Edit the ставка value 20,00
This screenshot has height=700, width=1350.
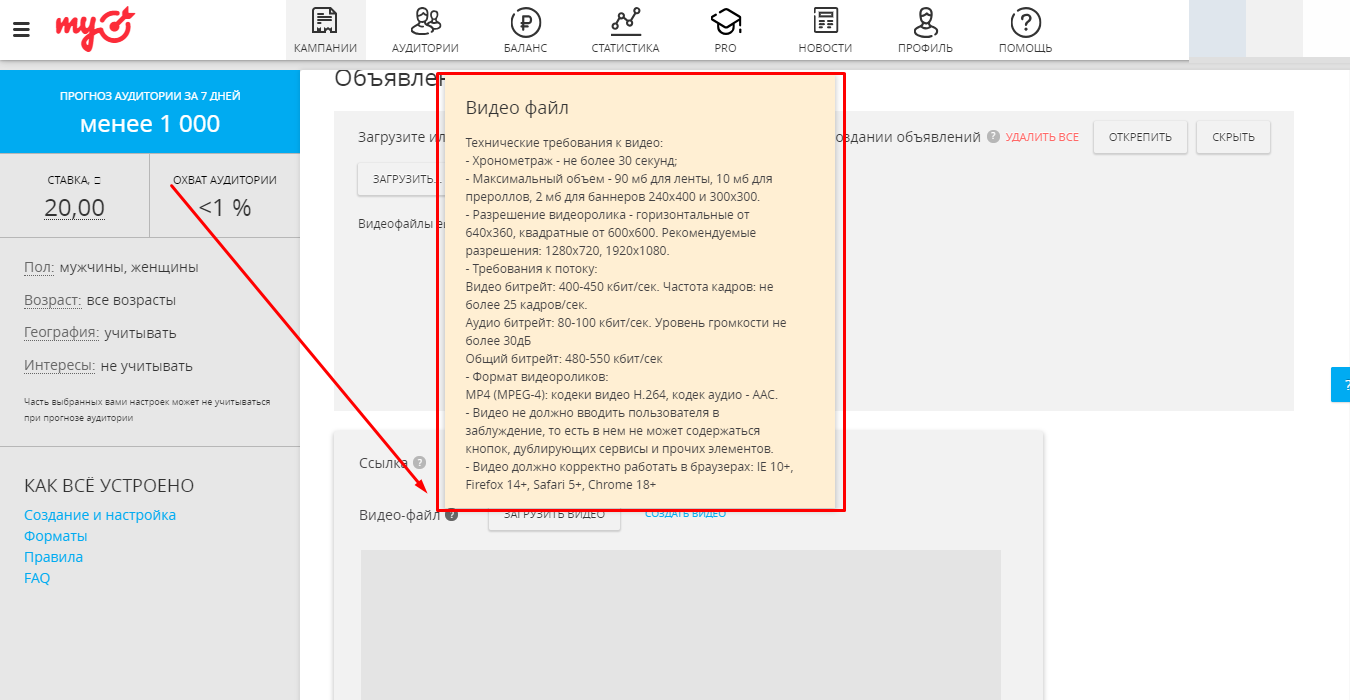[x=74, y=208]
